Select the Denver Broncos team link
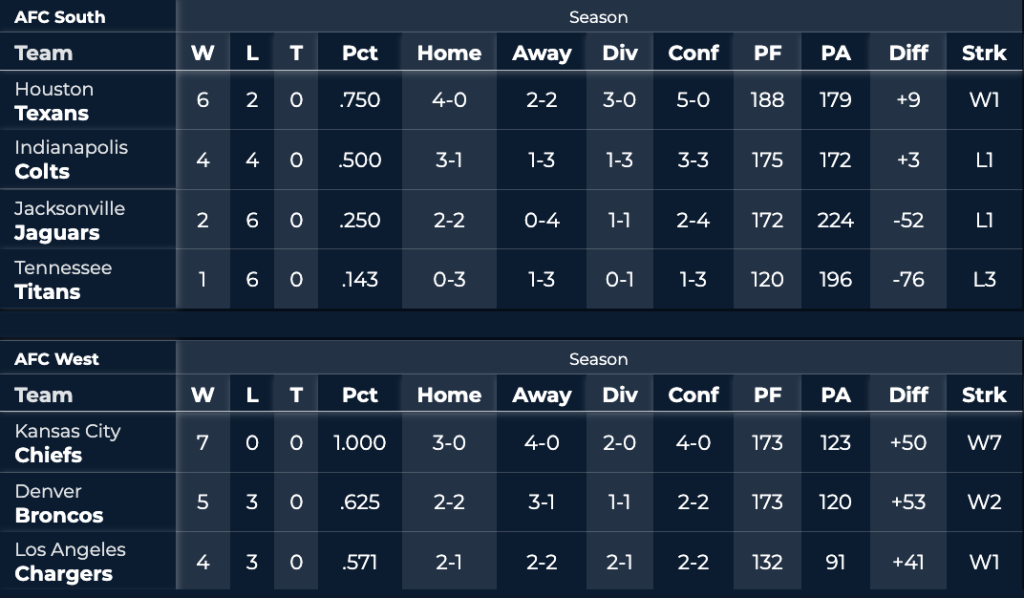 point(59,503)
